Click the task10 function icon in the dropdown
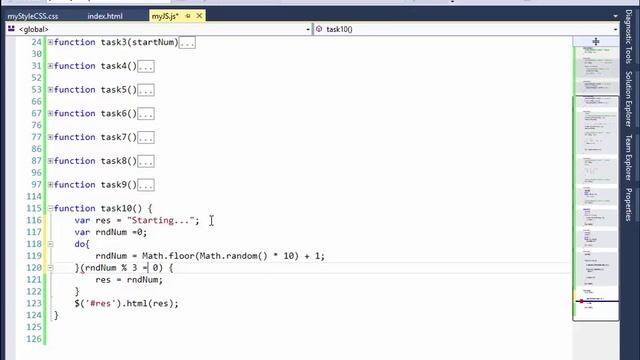 click(x=319, y=29)
